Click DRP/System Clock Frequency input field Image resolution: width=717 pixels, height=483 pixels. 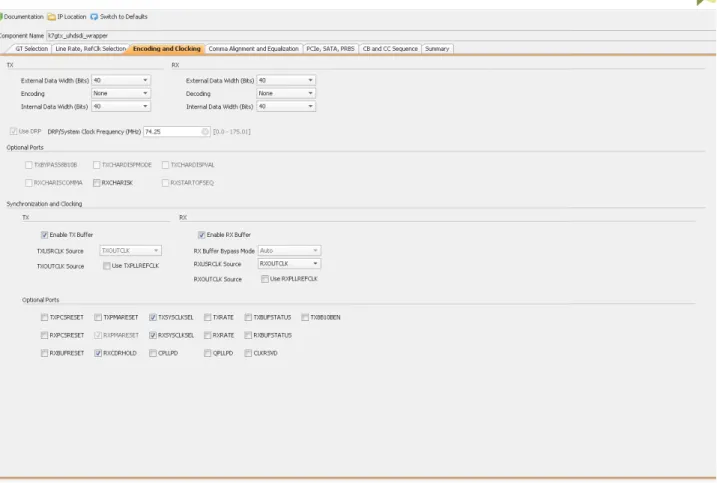pos(177,132)
